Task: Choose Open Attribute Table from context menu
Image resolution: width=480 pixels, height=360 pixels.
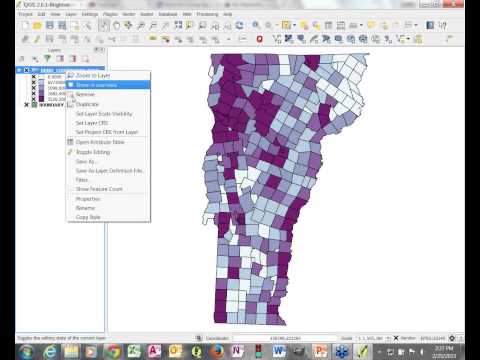Action: [x=100, y=142]
